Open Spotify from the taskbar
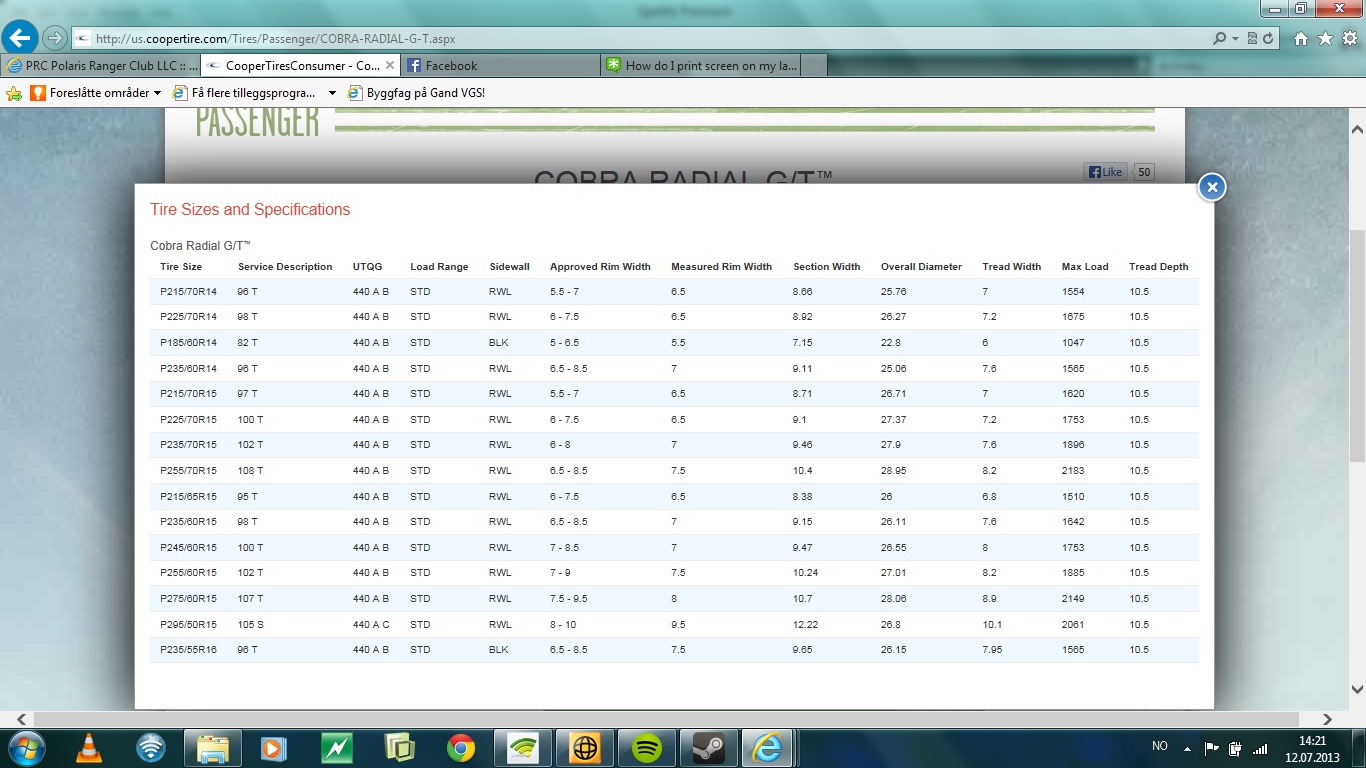 (x=647, y=747)
